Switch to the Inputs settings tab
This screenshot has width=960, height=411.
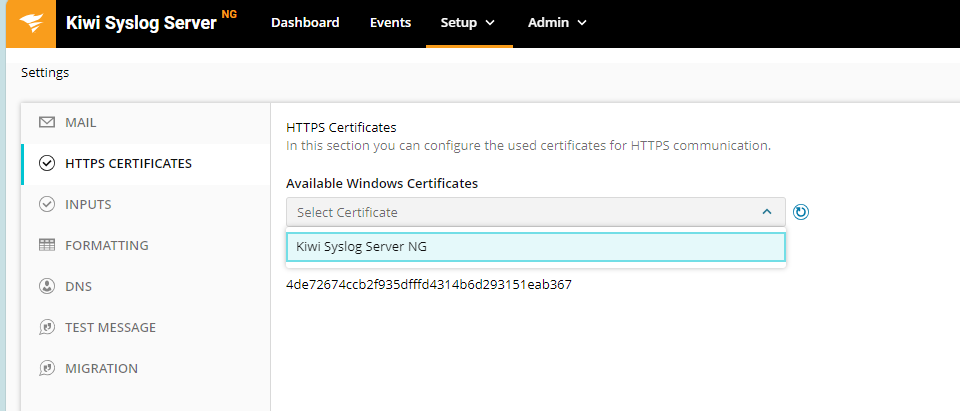(146, 204)
